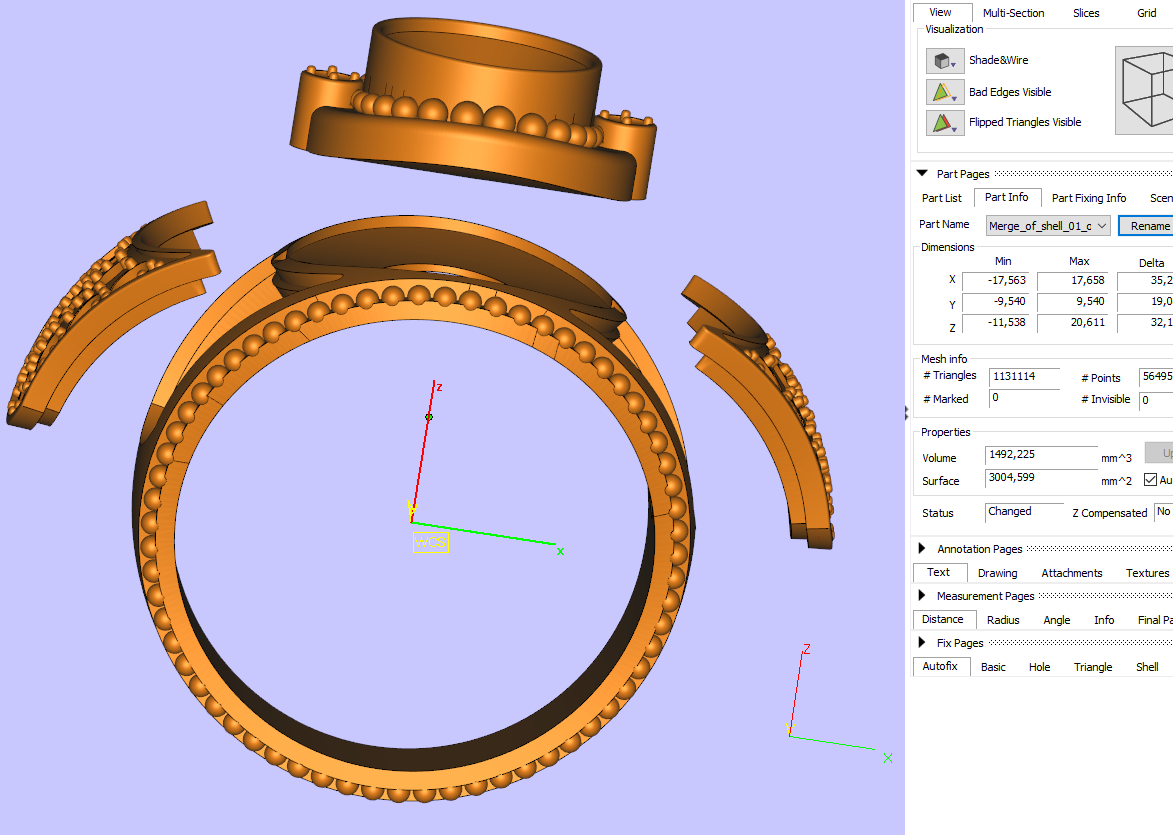Select the Autofix tab
This screenshot has height=835, width=1173.
[x=940, y=667]
